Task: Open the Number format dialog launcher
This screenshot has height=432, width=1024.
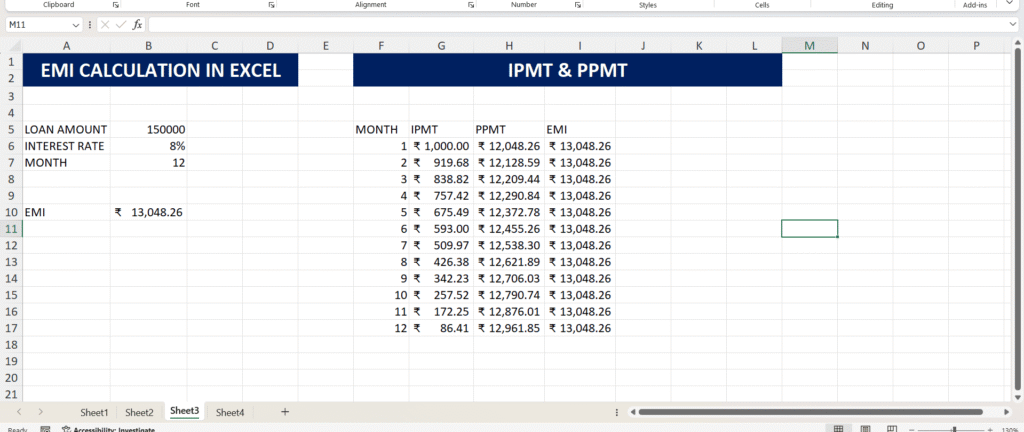Action: tap(578, 5)
